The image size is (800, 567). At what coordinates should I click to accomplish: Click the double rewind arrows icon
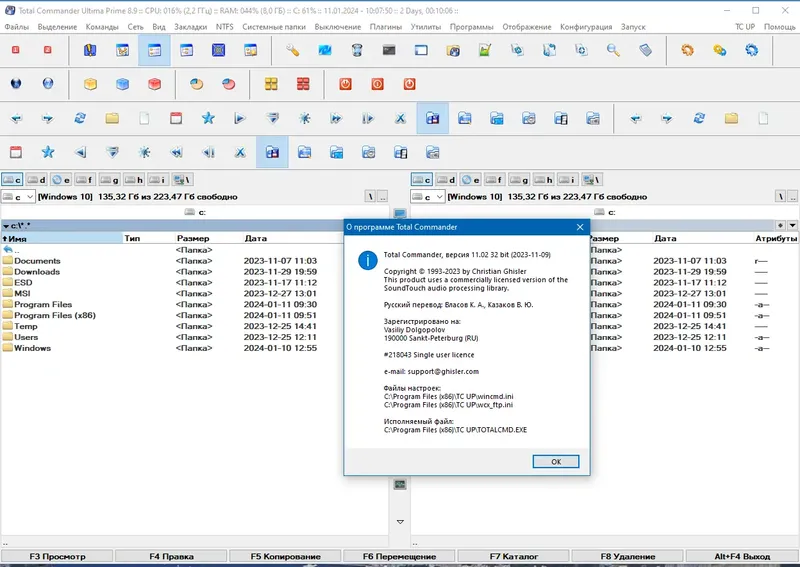click(177, 152)
